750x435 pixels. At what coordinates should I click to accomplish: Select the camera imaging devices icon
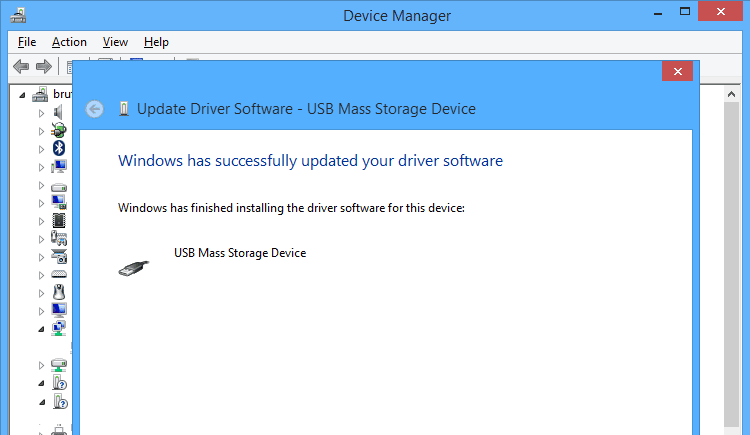point(59,256)
